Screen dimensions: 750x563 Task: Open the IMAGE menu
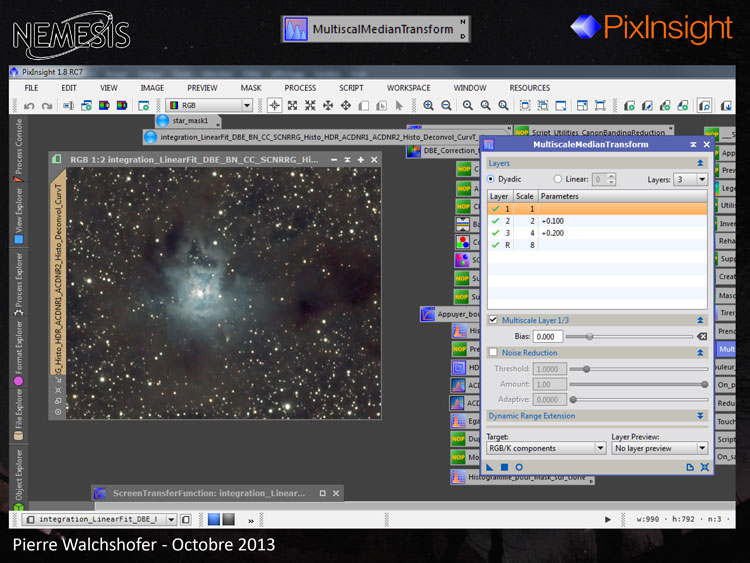[152, 88]
